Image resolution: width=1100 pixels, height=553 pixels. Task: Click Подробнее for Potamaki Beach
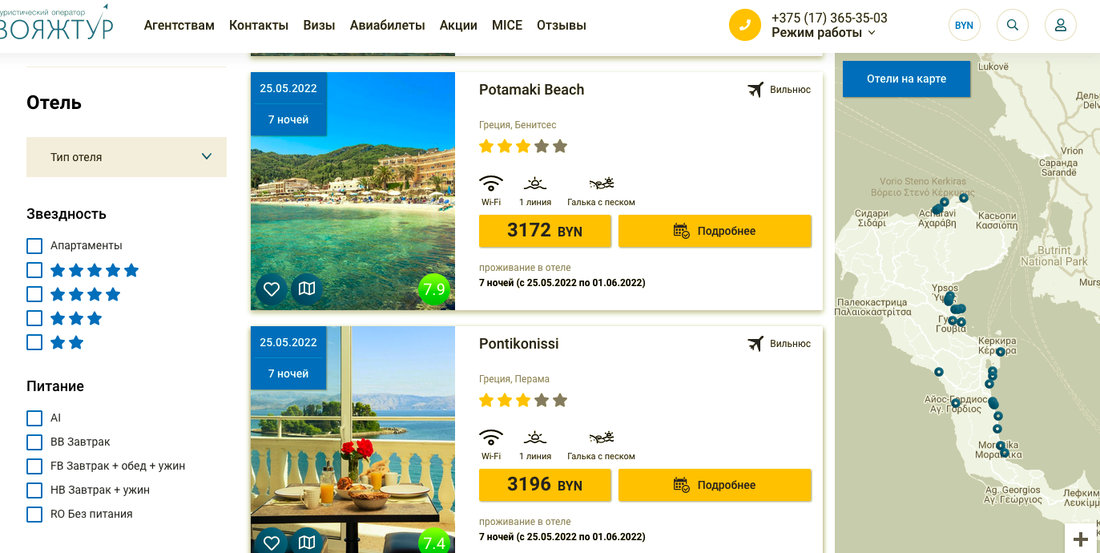point(715,231)
